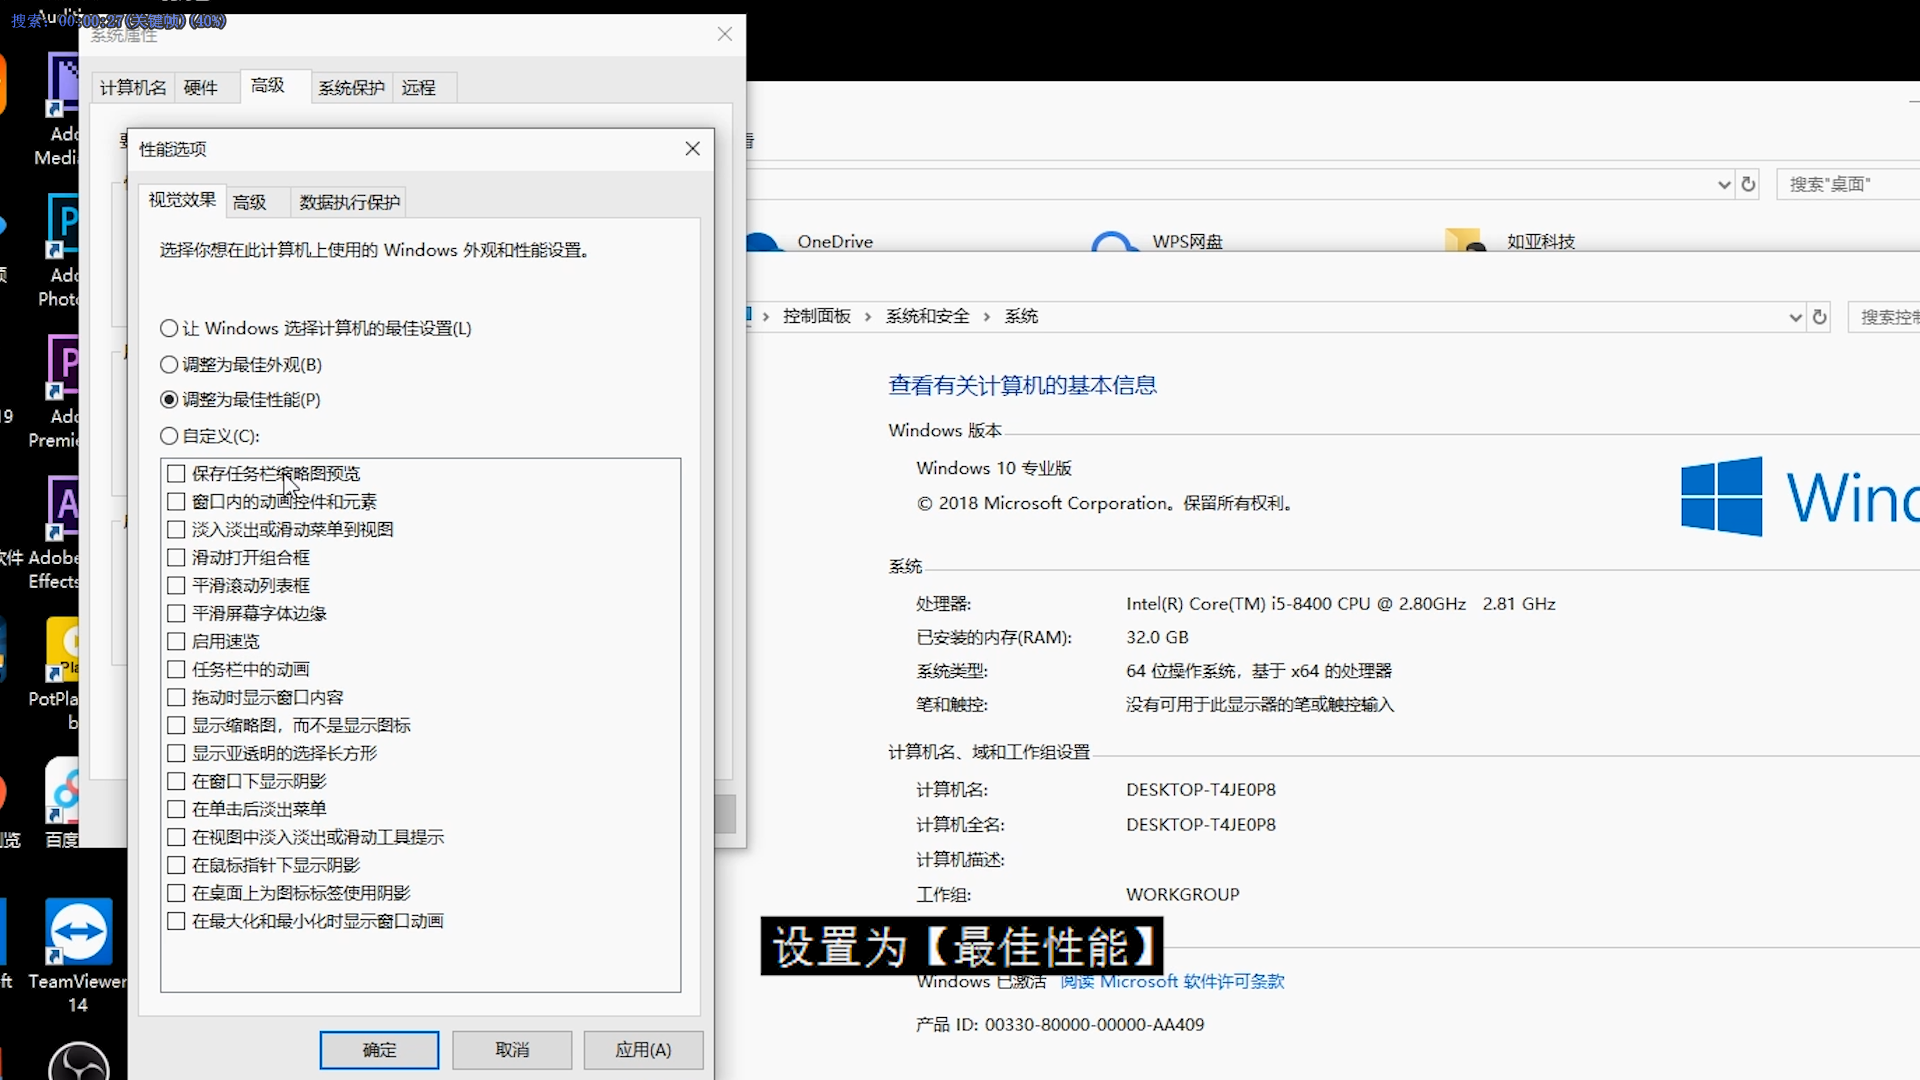
Task: Switch to 视觉效果 tab in 性能选项
Action: click(x=182, y=200)
